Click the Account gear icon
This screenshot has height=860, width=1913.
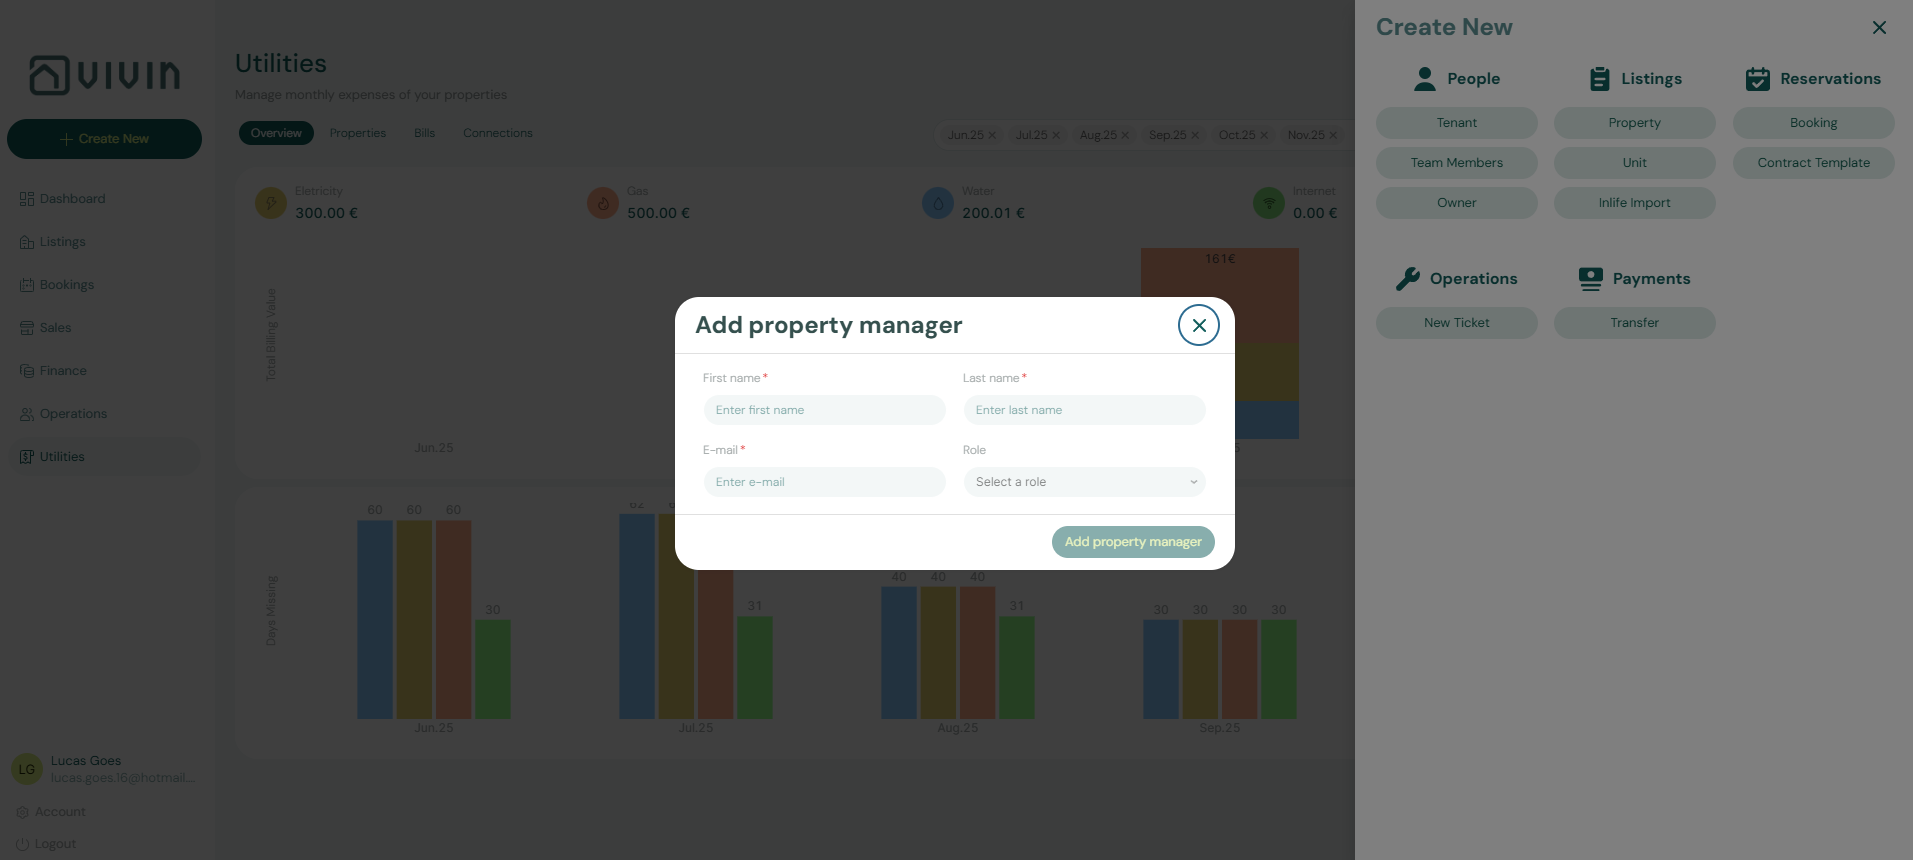[x=22, y=812]
